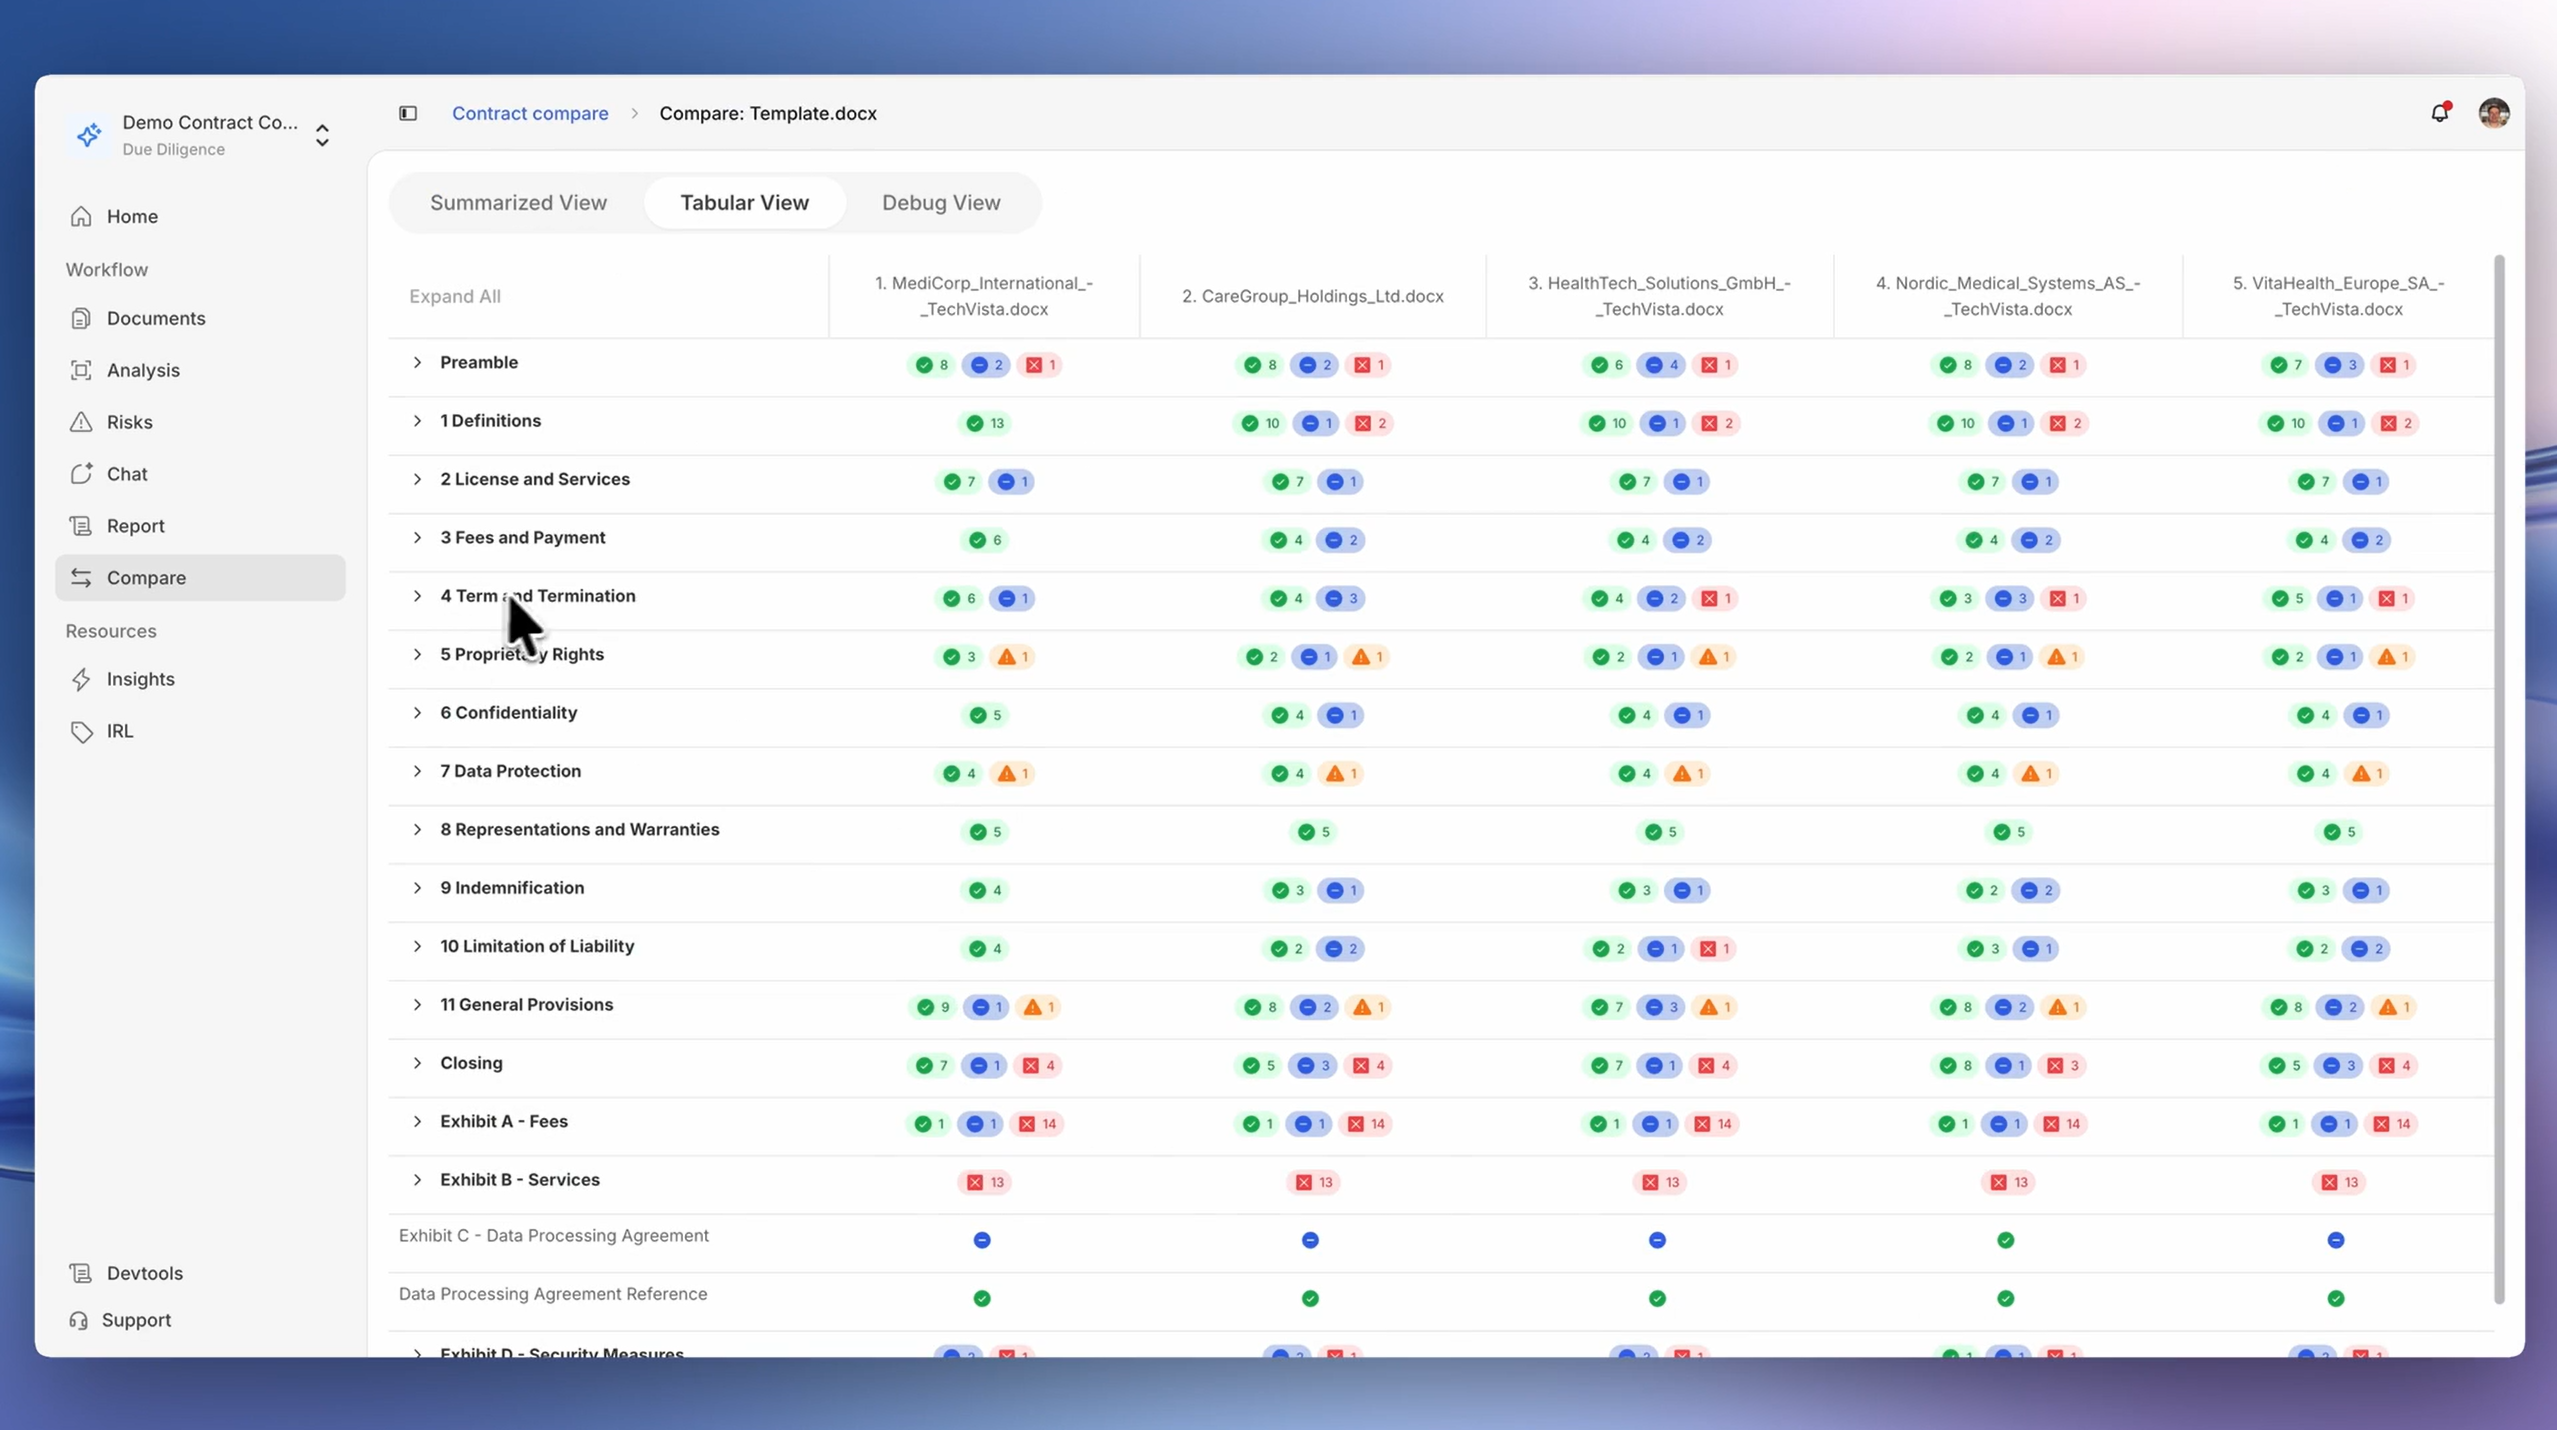Click the HealthTech_Solutions_GmbH column header

point(1659,296)
